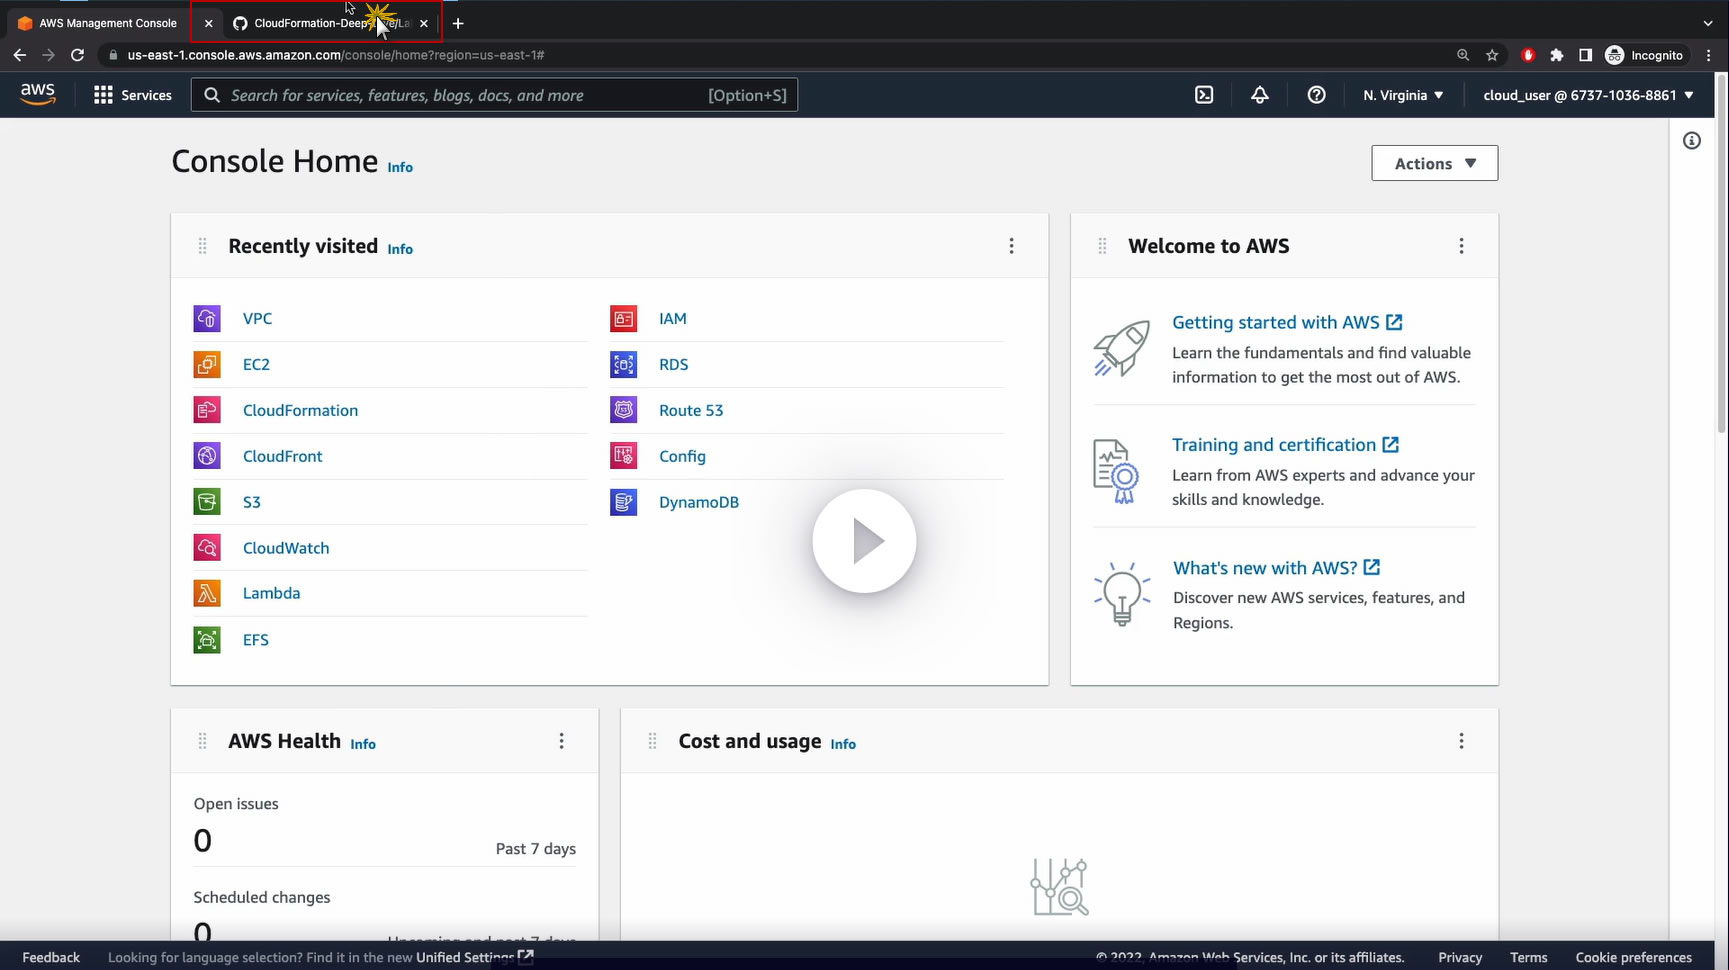Open a new browser tab
This screenshot has height=970, width=1729.
coord(458,23)
